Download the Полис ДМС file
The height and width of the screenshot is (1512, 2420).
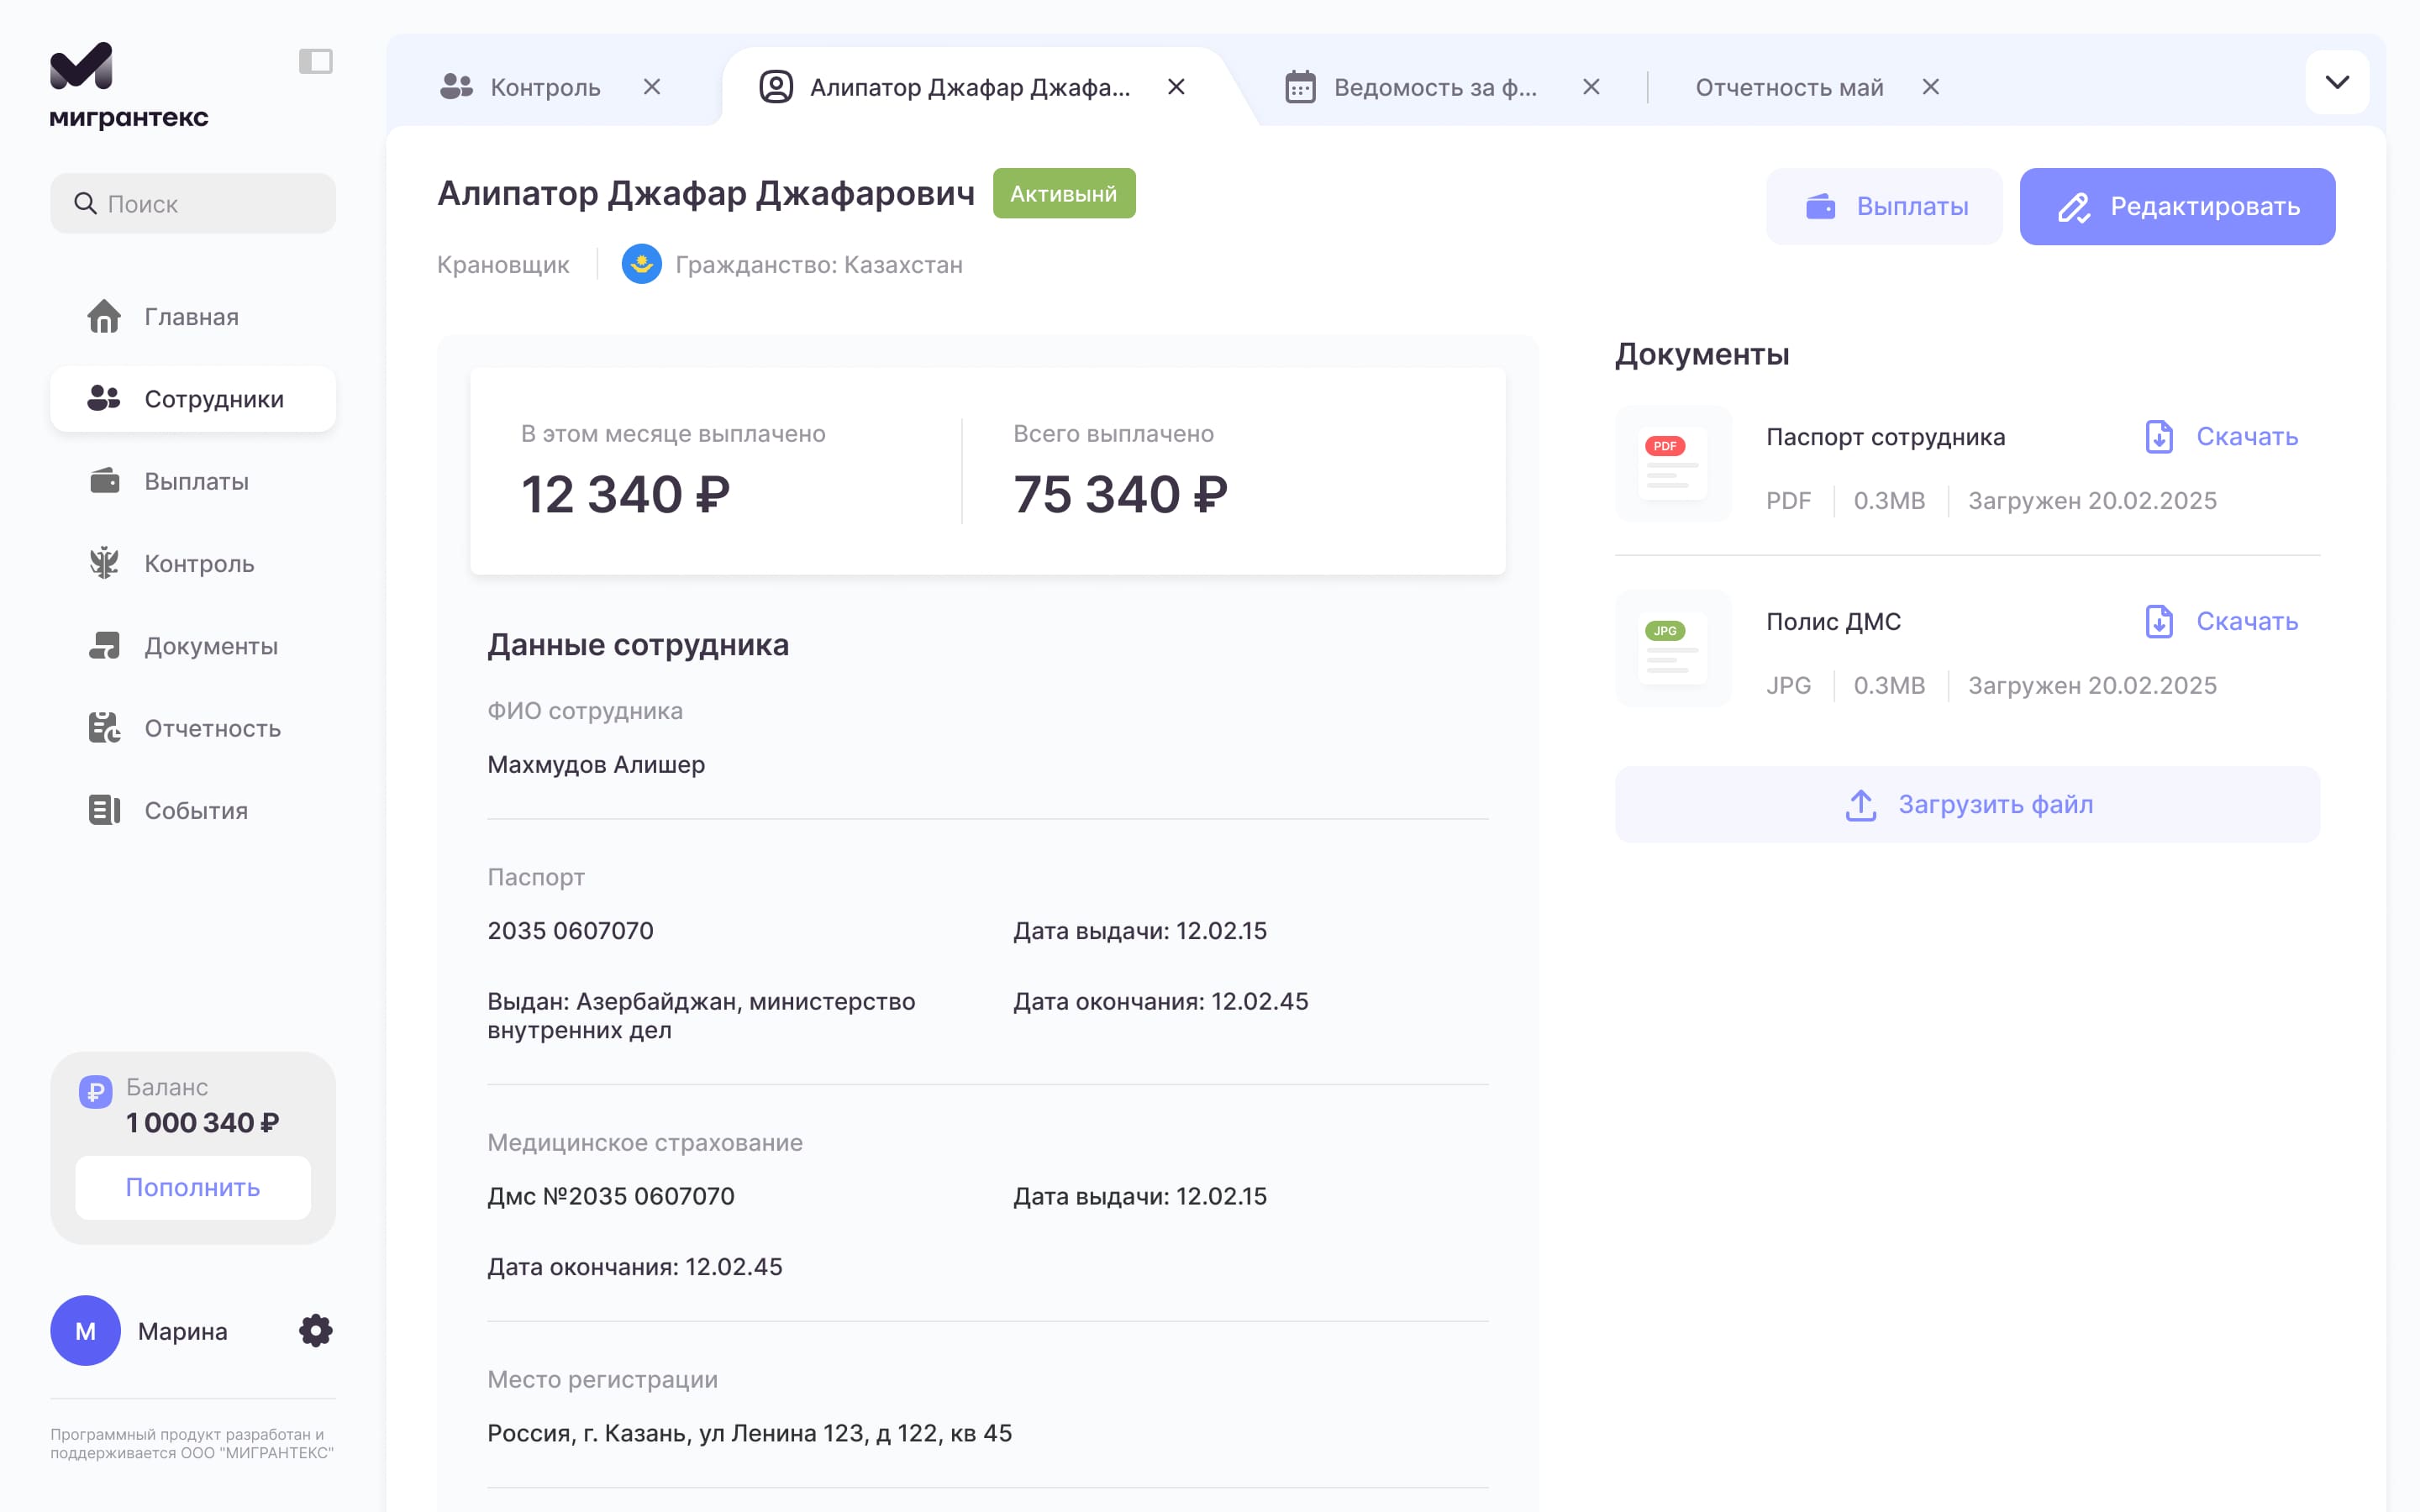[x=2222, y=622]
